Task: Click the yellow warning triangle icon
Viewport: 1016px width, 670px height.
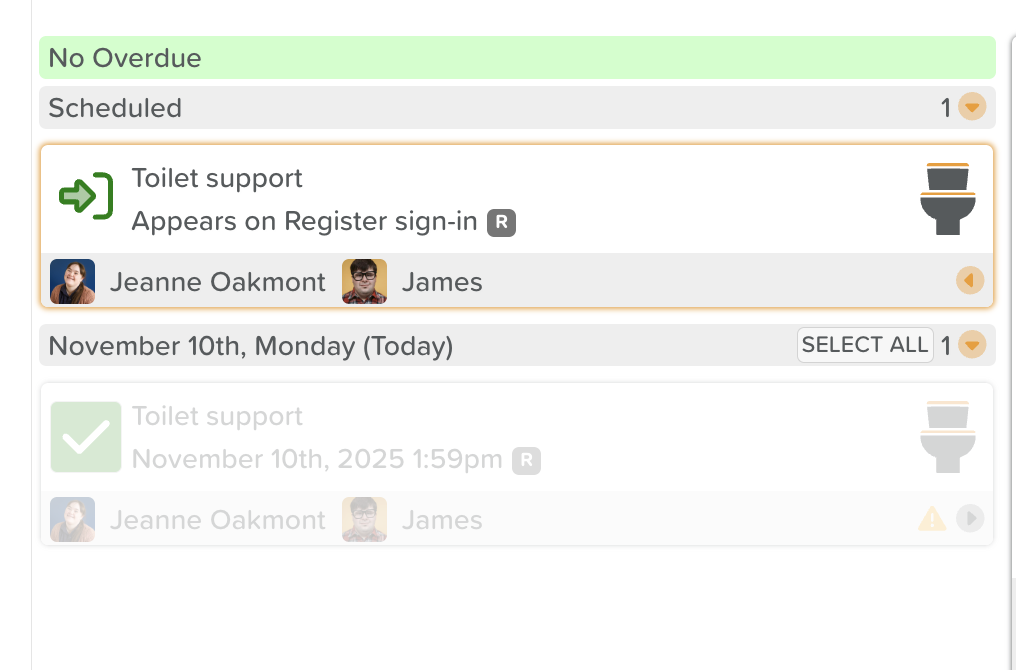Action: (931, 519)
